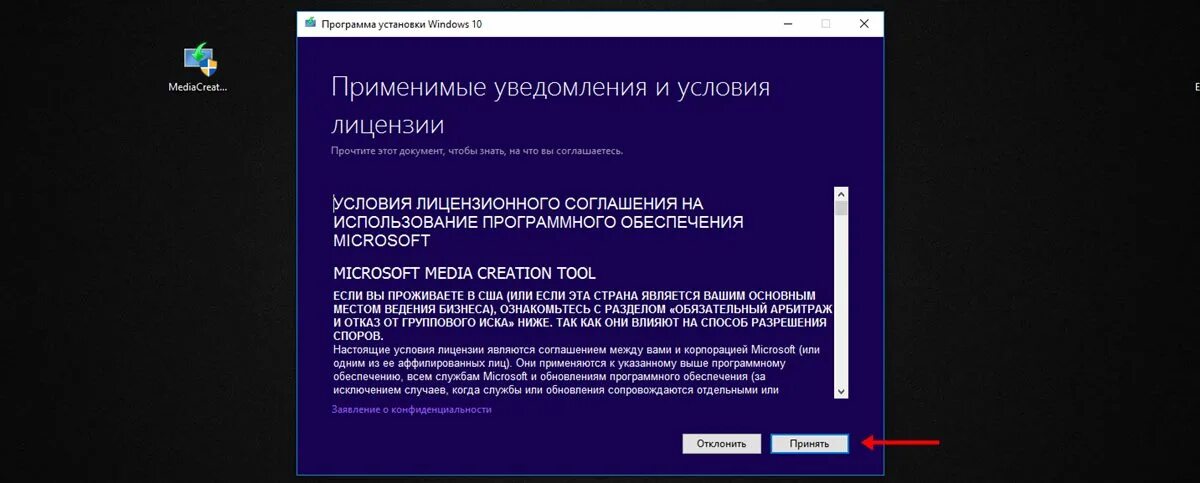Screen dimensions: 1200x483
Task: Click the Прочтите этот документ subtitle text
Action: (477, 151)
